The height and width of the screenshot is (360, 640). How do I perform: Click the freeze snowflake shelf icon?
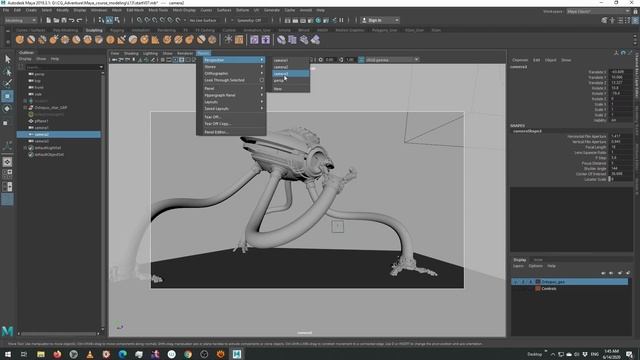(x=228, y=40)
